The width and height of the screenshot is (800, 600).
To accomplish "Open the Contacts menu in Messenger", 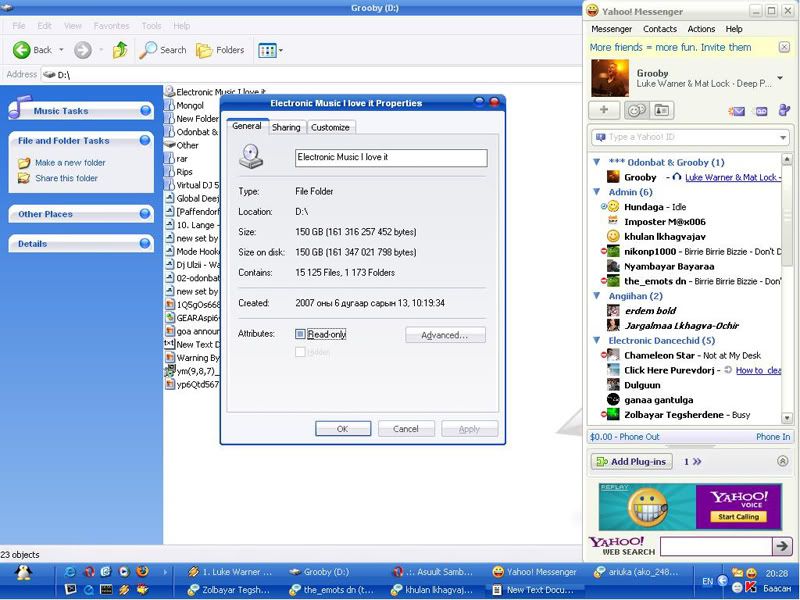I will [x=659, y=29].
